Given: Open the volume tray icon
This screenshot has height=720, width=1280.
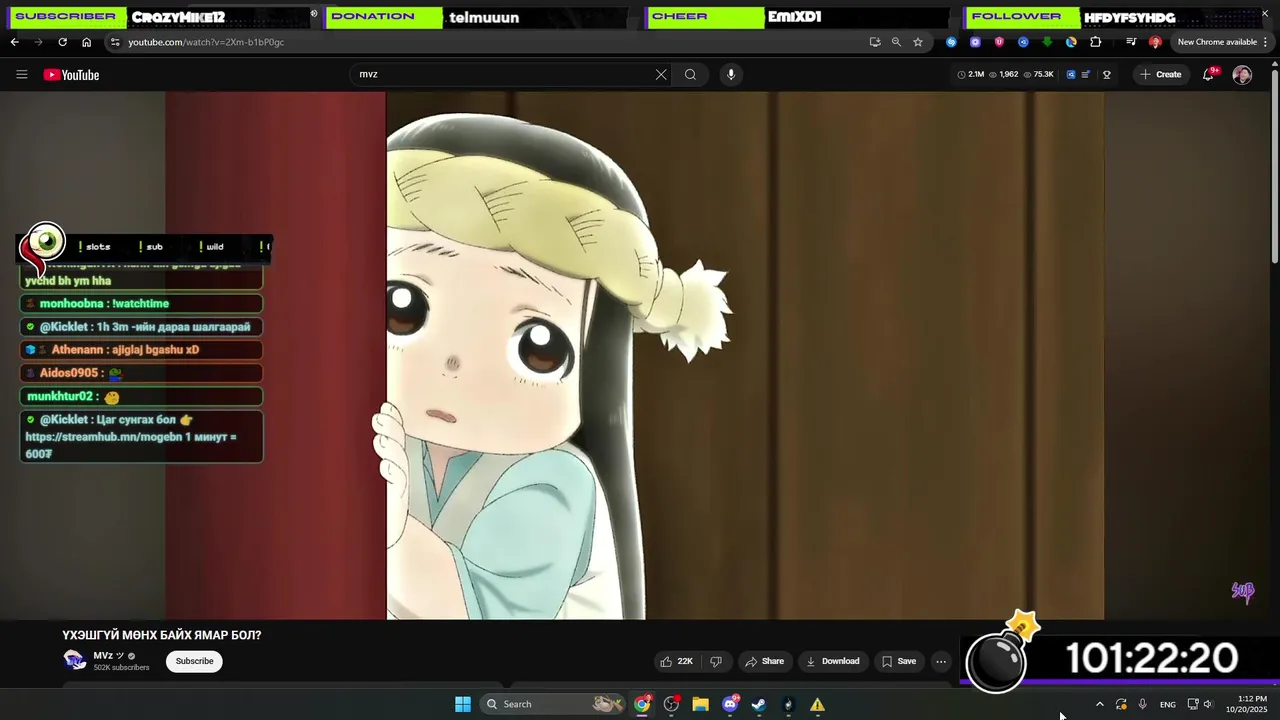Looking at the screenshot, I should click(1208, 704).
